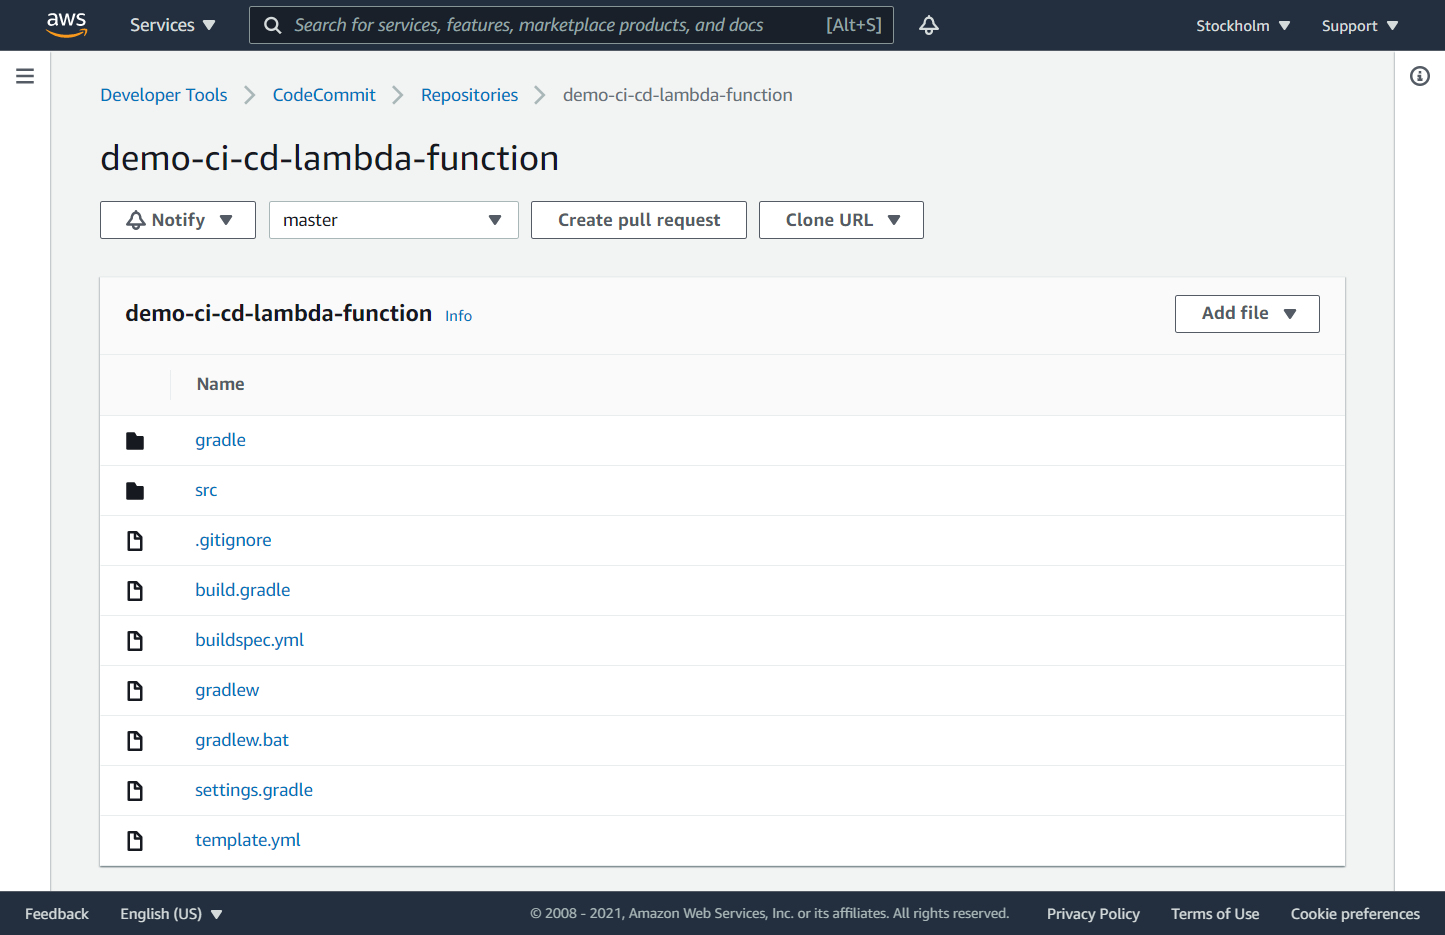
Task: Open the Info link next to repository name
Action: (459, 316)
